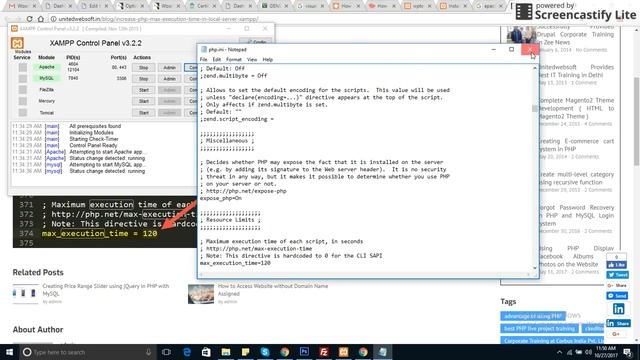Switch to XAMPP via its taskbar icon

tap(343, 352)
